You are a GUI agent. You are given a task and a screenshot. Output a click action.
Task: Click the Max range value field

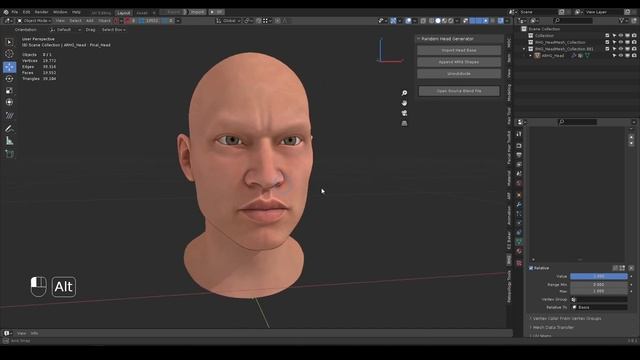point(599,291)
